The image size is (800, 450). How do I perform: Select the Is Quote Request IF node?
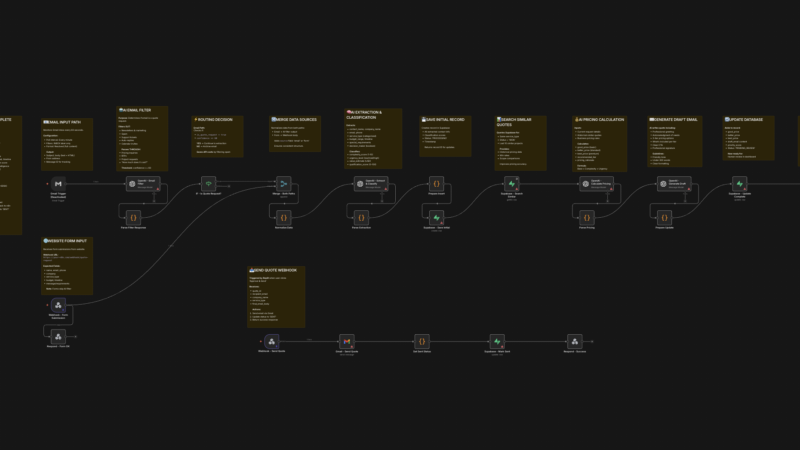(x=208, y=185)
